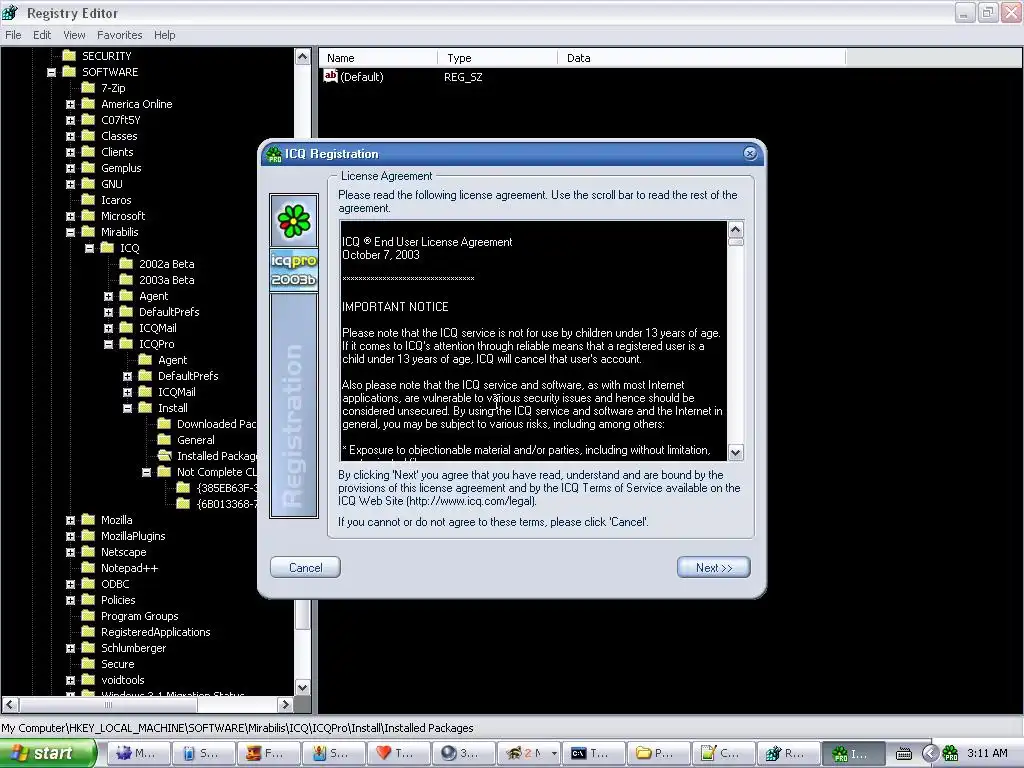Select the Icaros folder icon

pyautogui.click(x=88, y=200)
